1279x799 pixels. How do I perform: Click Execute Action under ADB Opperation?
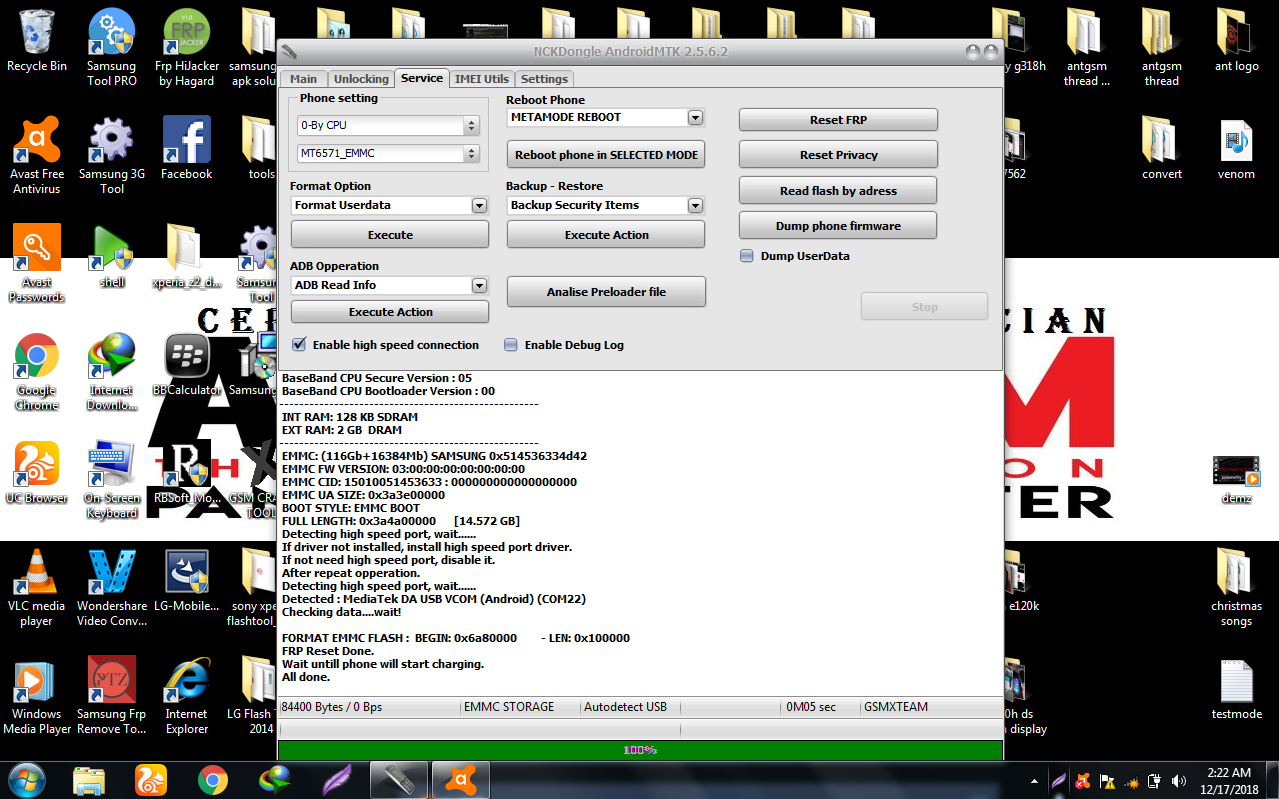coord(390,312)
